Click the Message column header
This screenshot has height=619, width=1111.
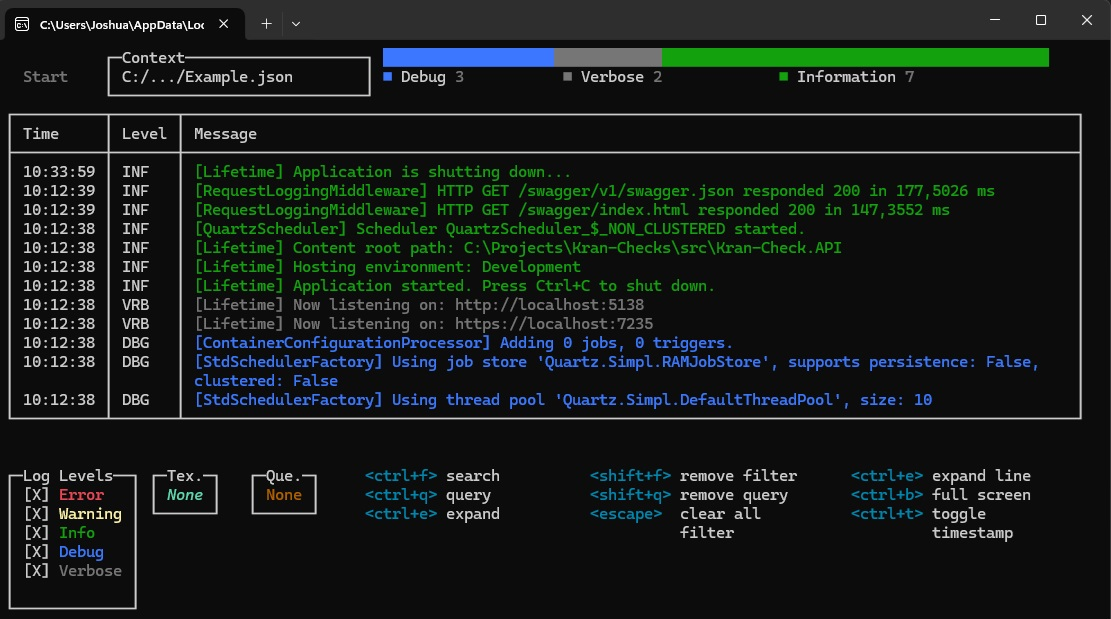point(225,134)
